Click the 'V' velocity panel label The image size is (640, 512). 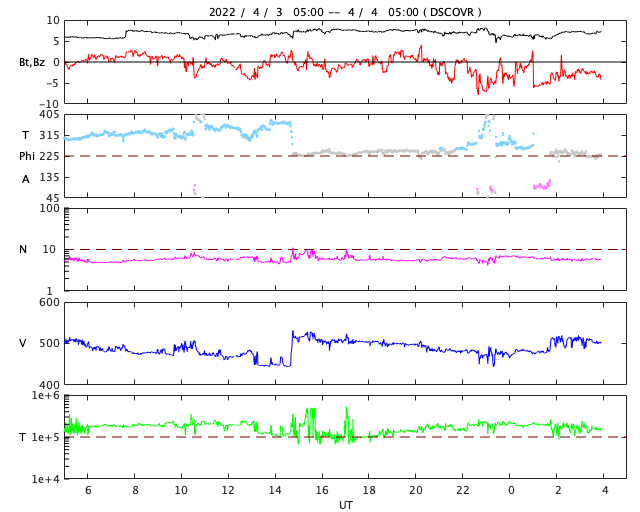click(x=23, y=343)
